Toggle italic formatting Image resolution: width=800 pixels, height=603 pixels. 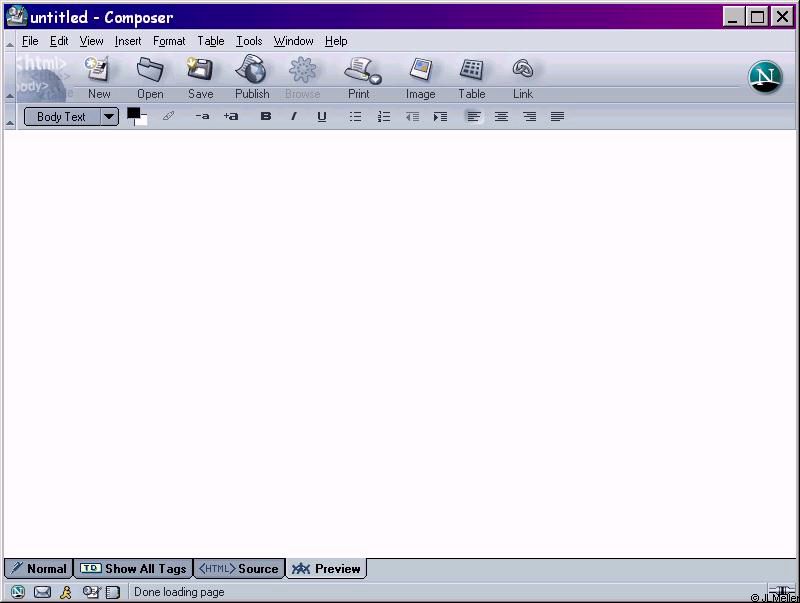point(293,116)
